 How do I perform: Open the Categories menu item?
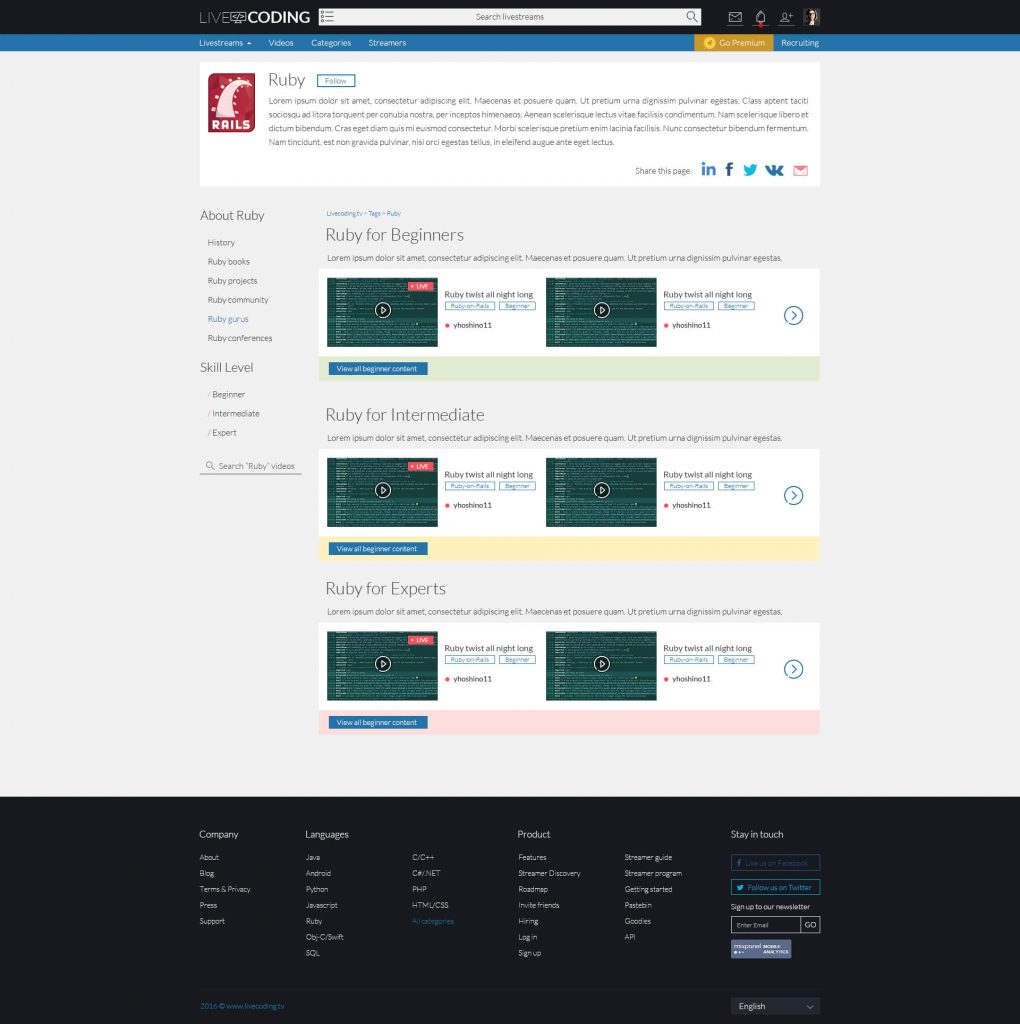(x=331, y=43)
